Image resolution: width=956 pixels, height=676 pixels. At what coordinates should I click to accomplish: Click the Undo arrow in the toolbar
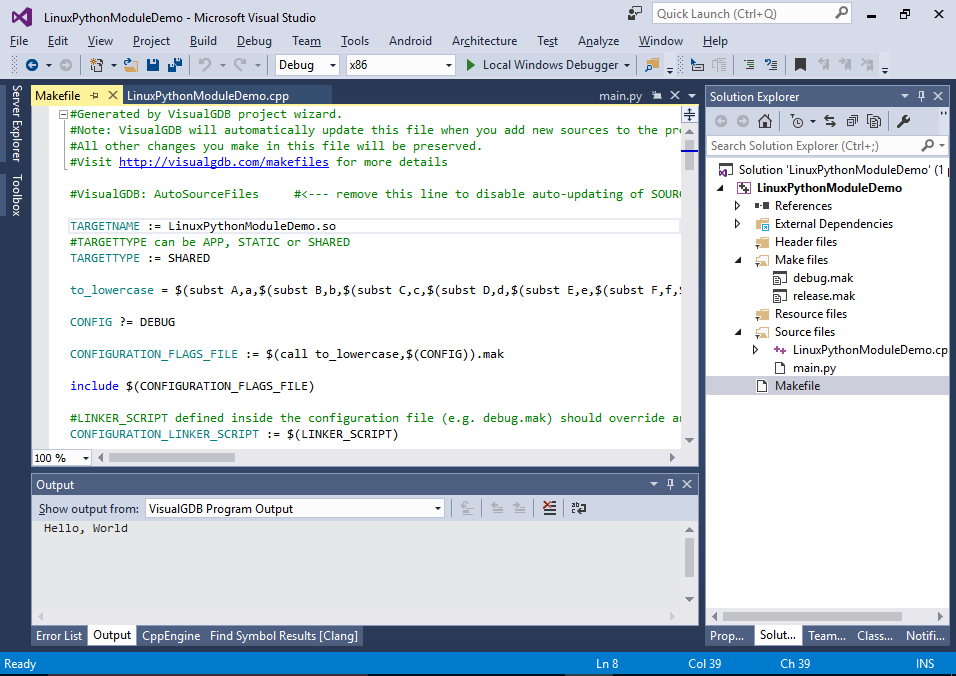pos(205,65)
